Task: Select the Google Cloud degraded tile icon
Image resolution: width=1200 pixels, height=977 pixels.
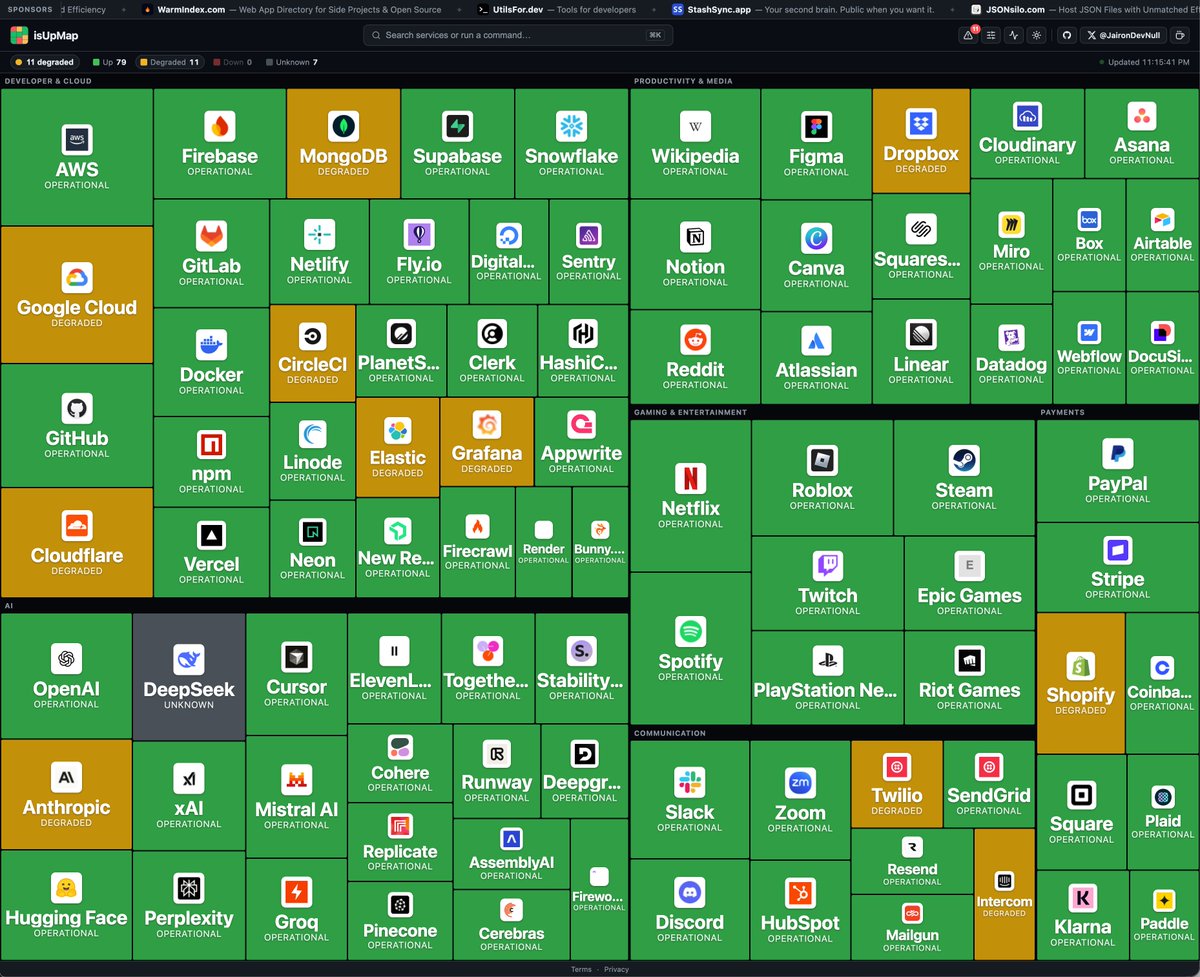Action: (x=77, y=278)
